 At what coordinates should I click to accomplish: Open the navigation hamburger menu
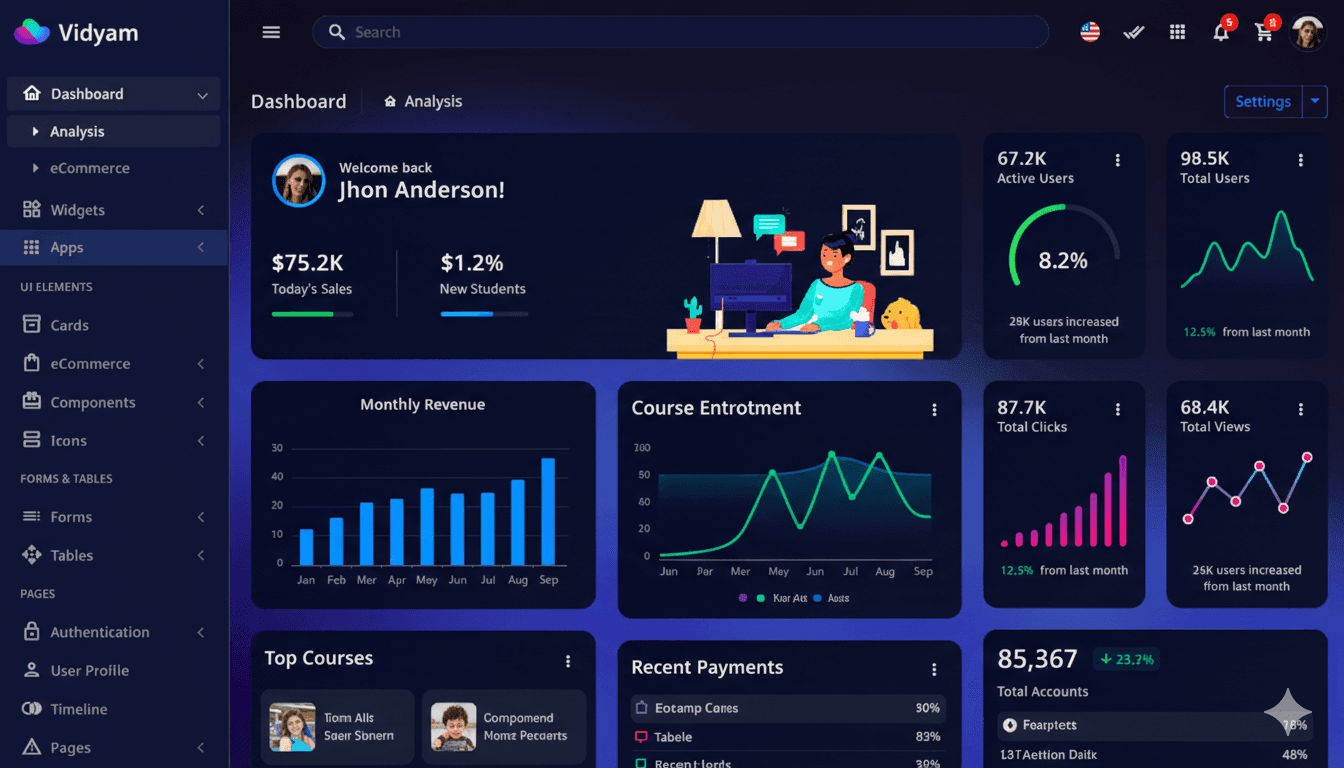pos(271,31)
